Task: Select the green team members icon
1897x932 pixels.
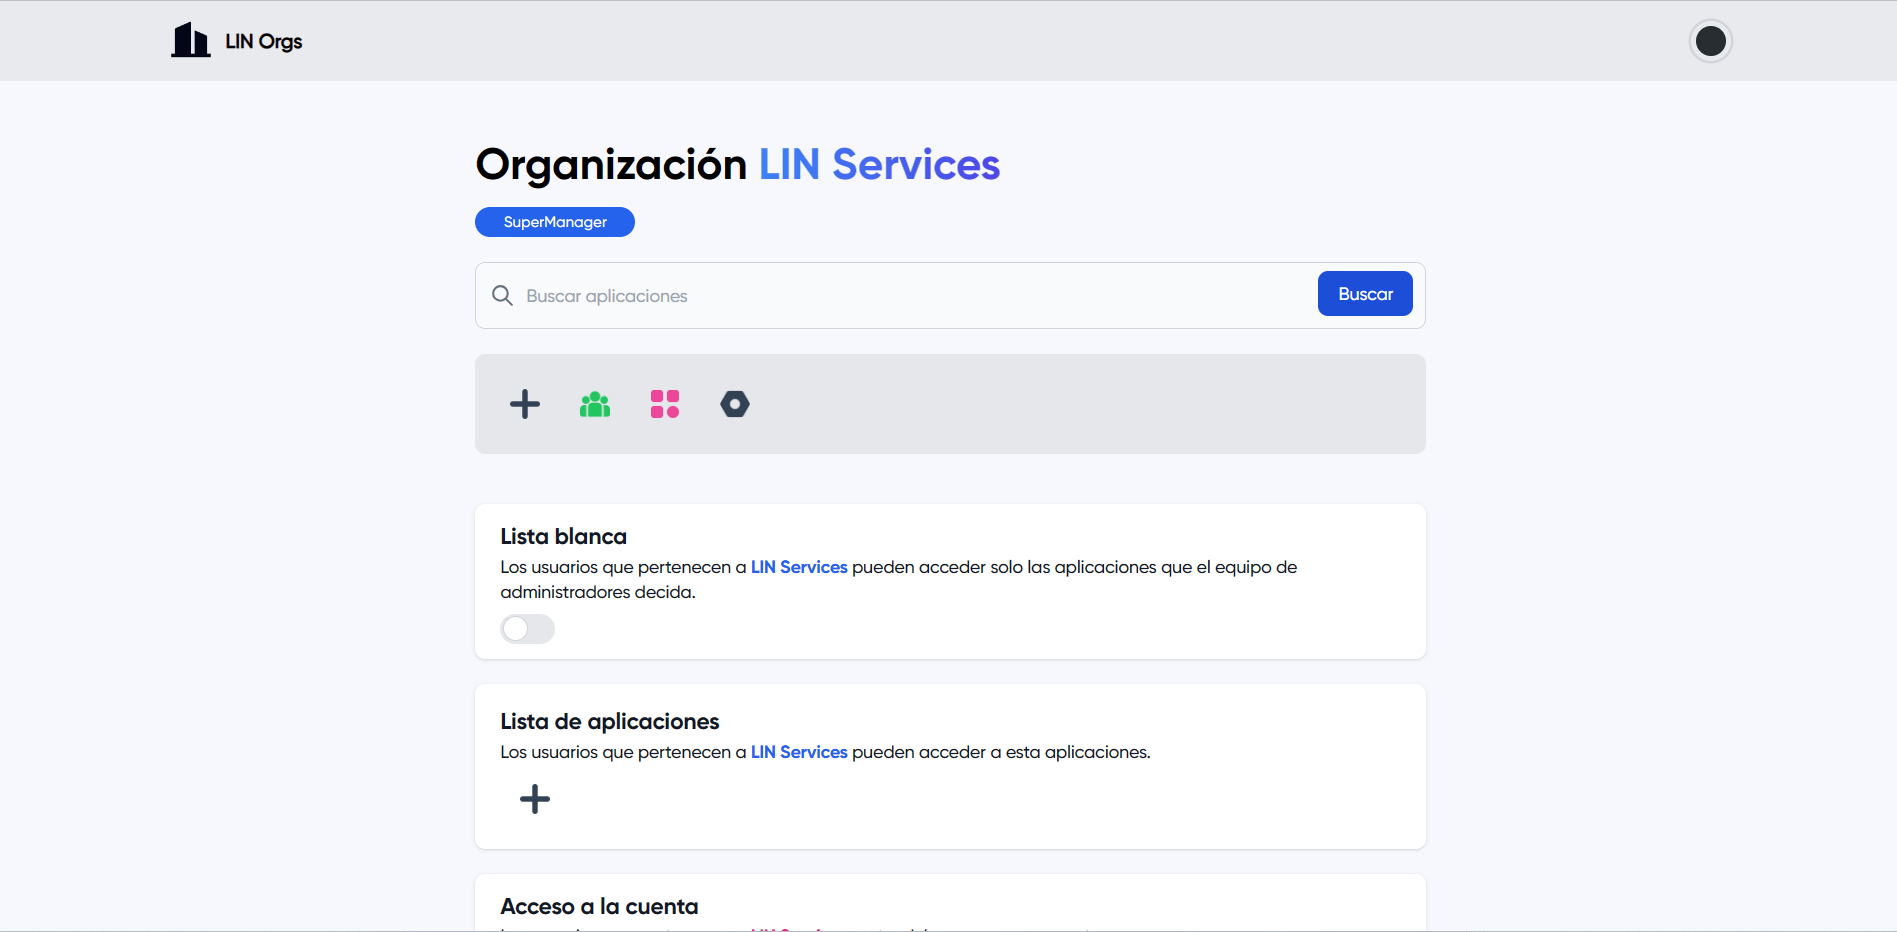Action: 594,404
